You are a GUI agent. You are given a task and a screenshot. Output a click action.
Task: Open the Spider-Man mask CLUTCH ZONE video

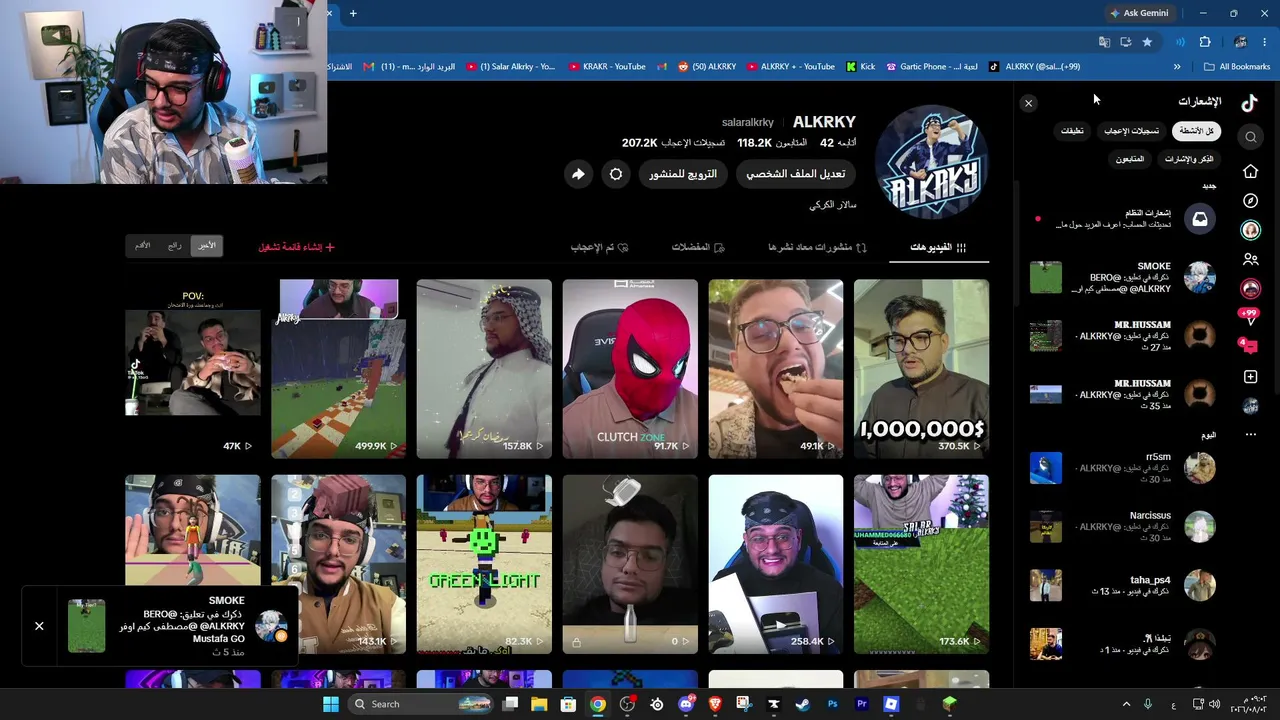pos(630,369)
